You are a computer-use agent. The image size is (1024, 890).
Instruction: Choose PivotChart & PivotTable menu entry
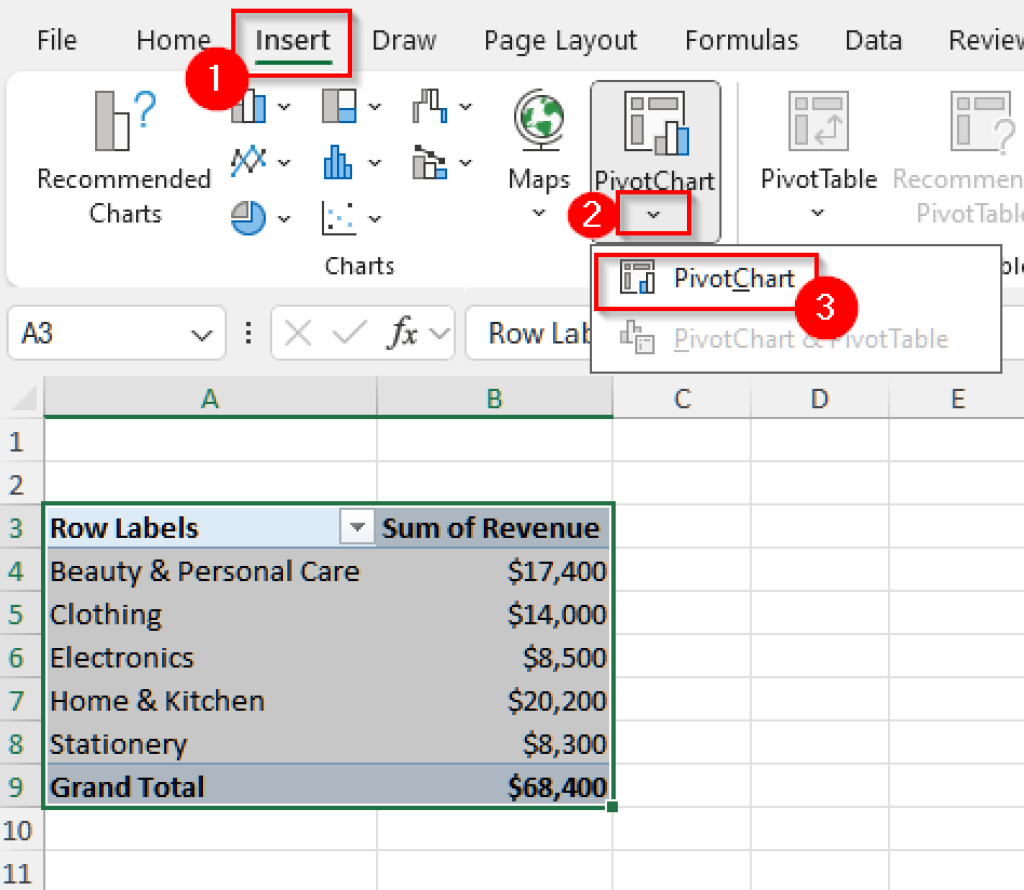[x=795, y=339]
